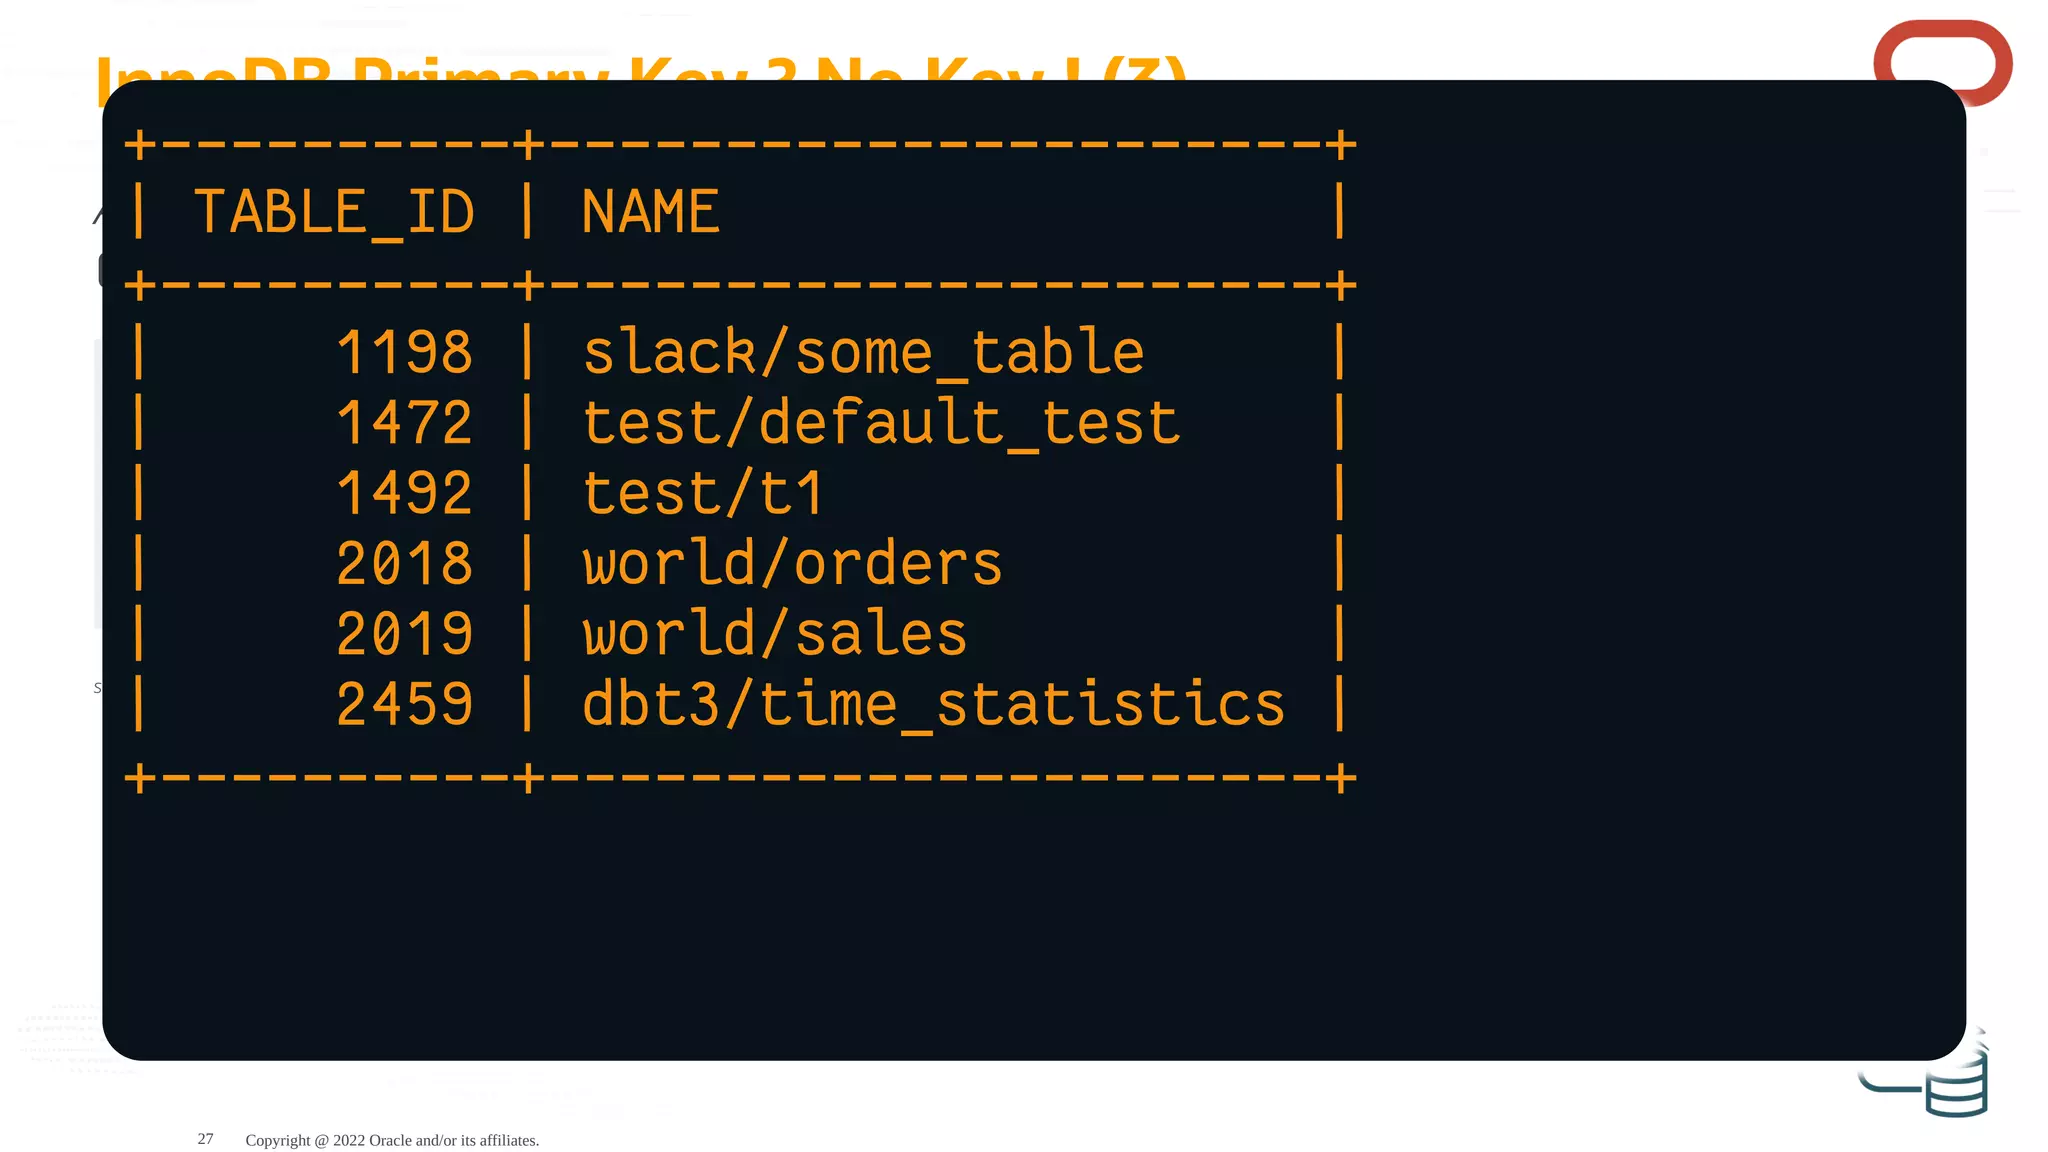Select the slack/some_table entry
The width and height of the screenshot is (2048, 1152).
(x=864, y=354)
